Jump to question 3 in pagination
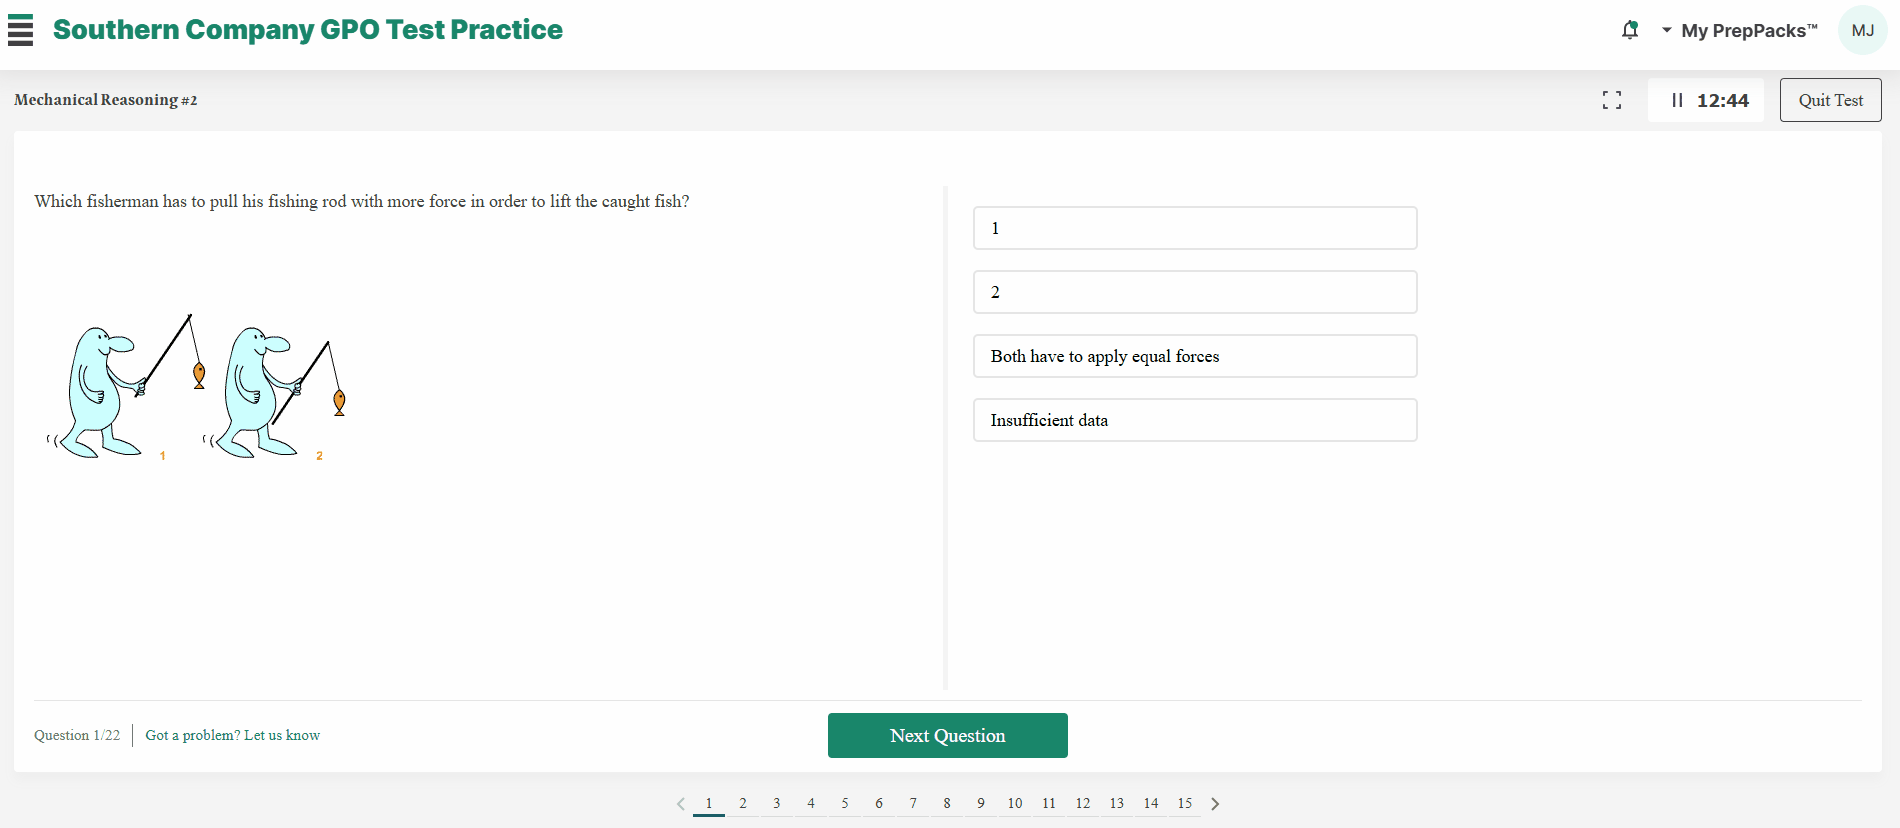Image resolution: width=1900 pixels, height=828 pixels. (777, 804)
